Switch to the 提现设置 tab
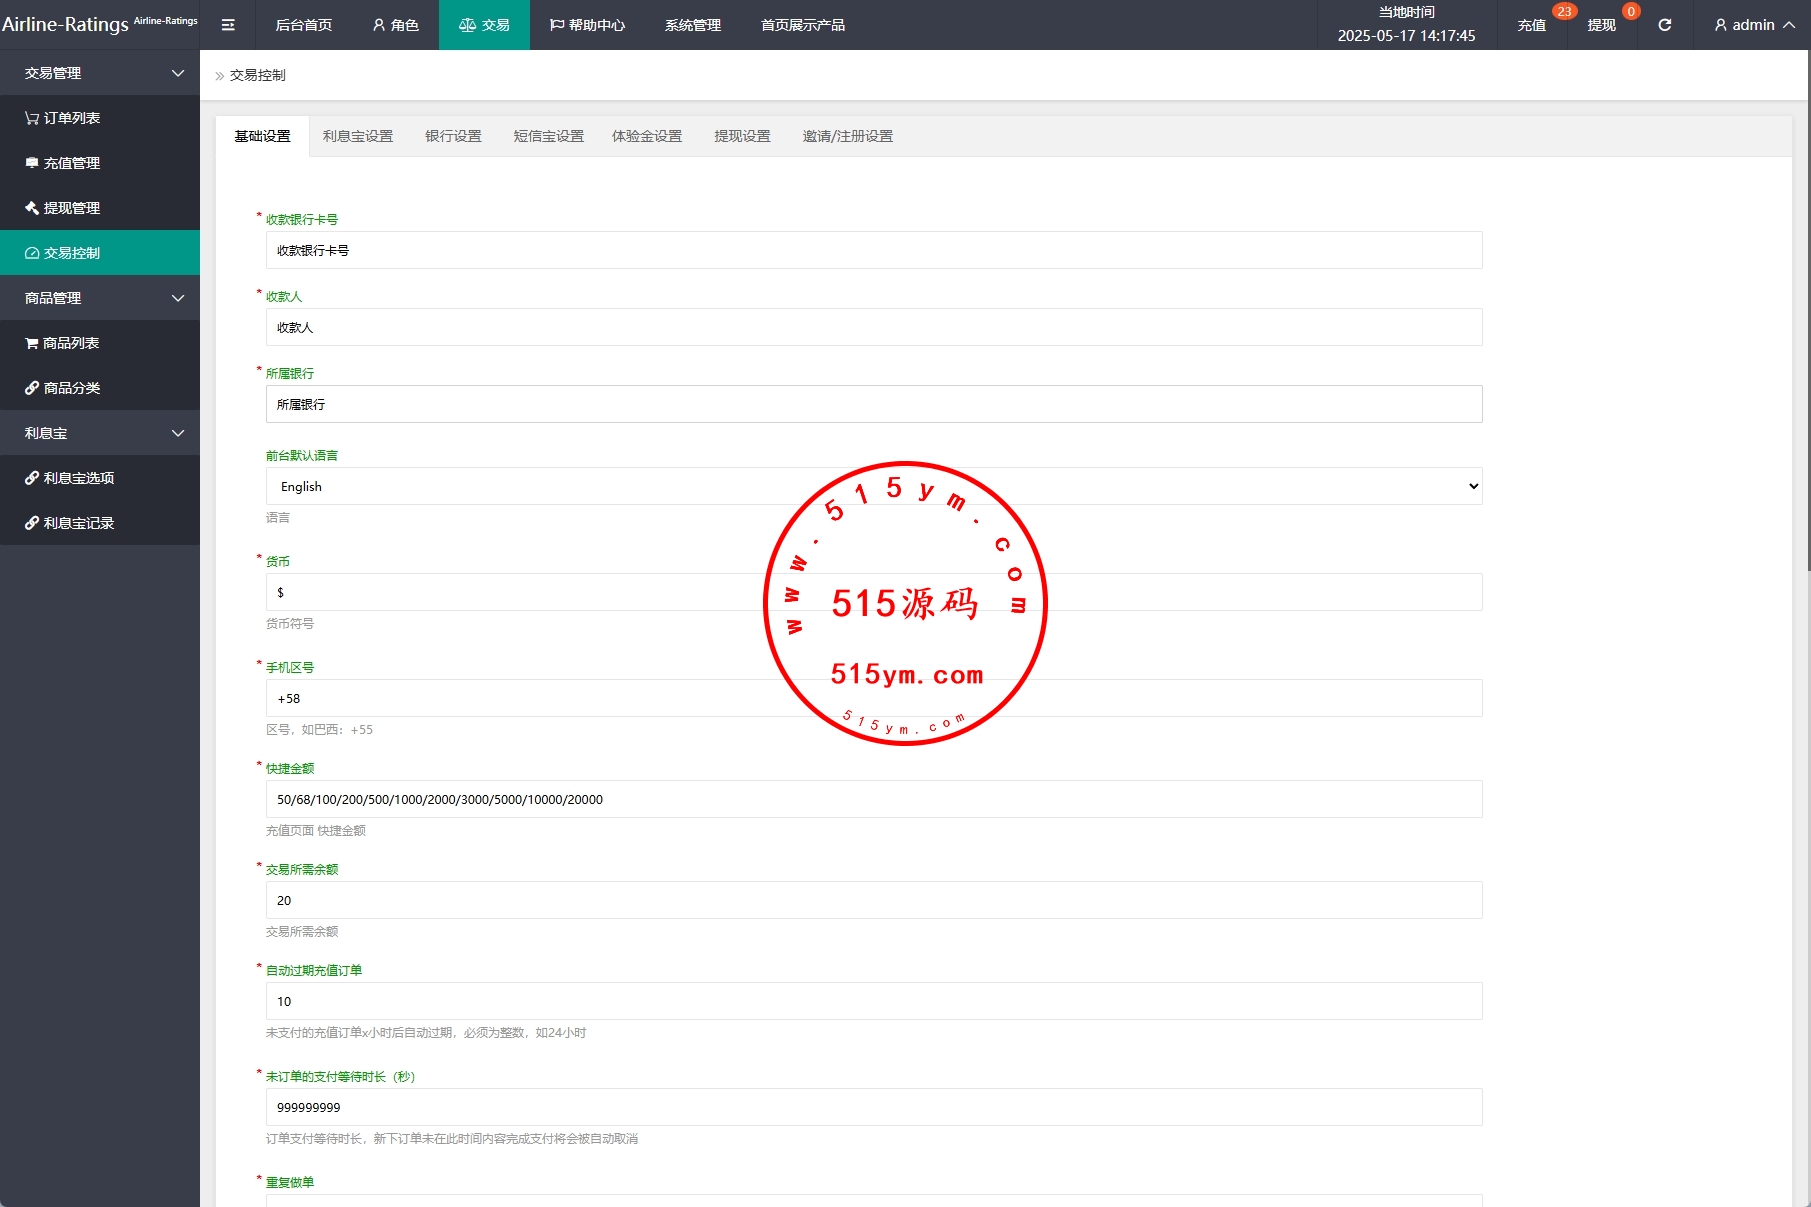The image size is (1811, 1207). [x=742, y=136]
